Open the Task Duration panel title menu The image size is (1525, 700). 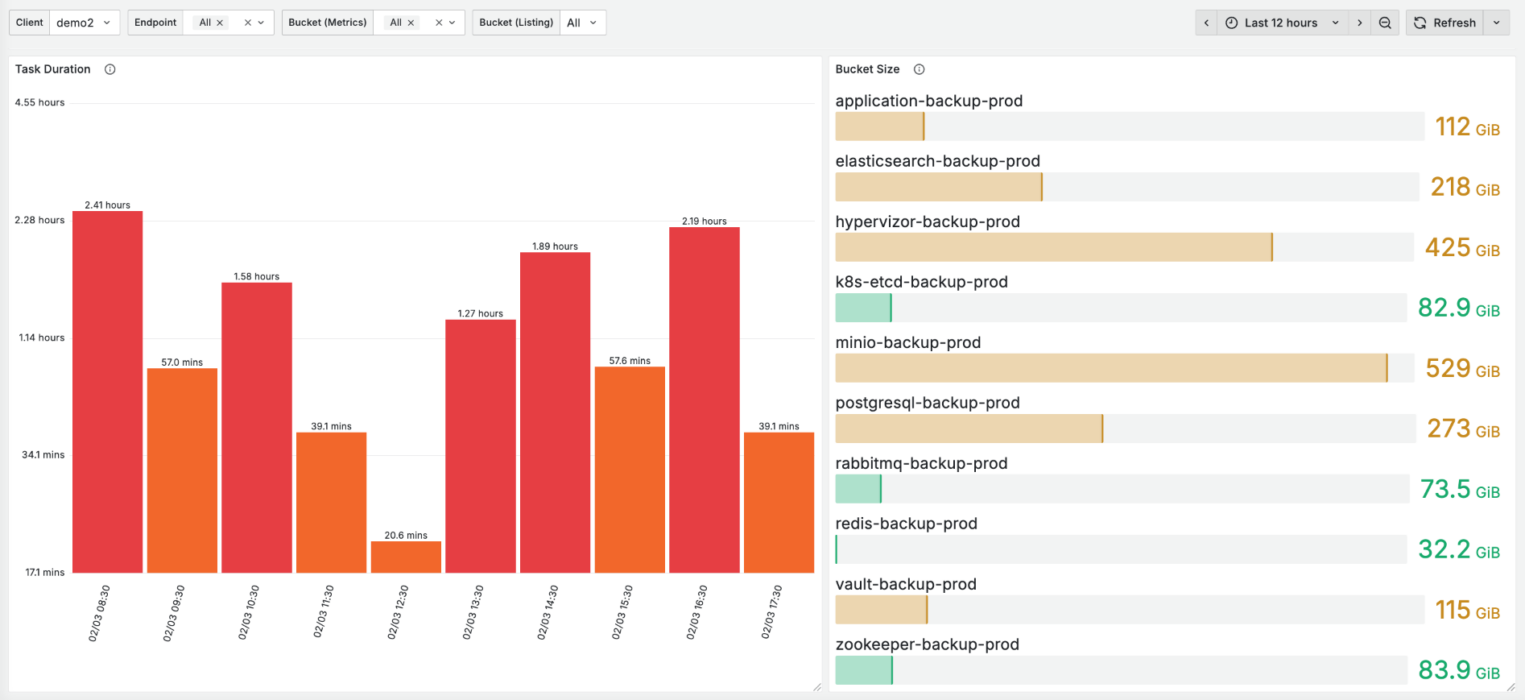click(53, 70)
